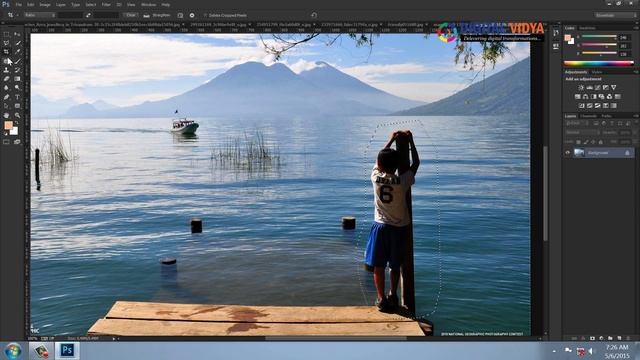
Task: Select the Clone Stamp tool
Action: 6,70
